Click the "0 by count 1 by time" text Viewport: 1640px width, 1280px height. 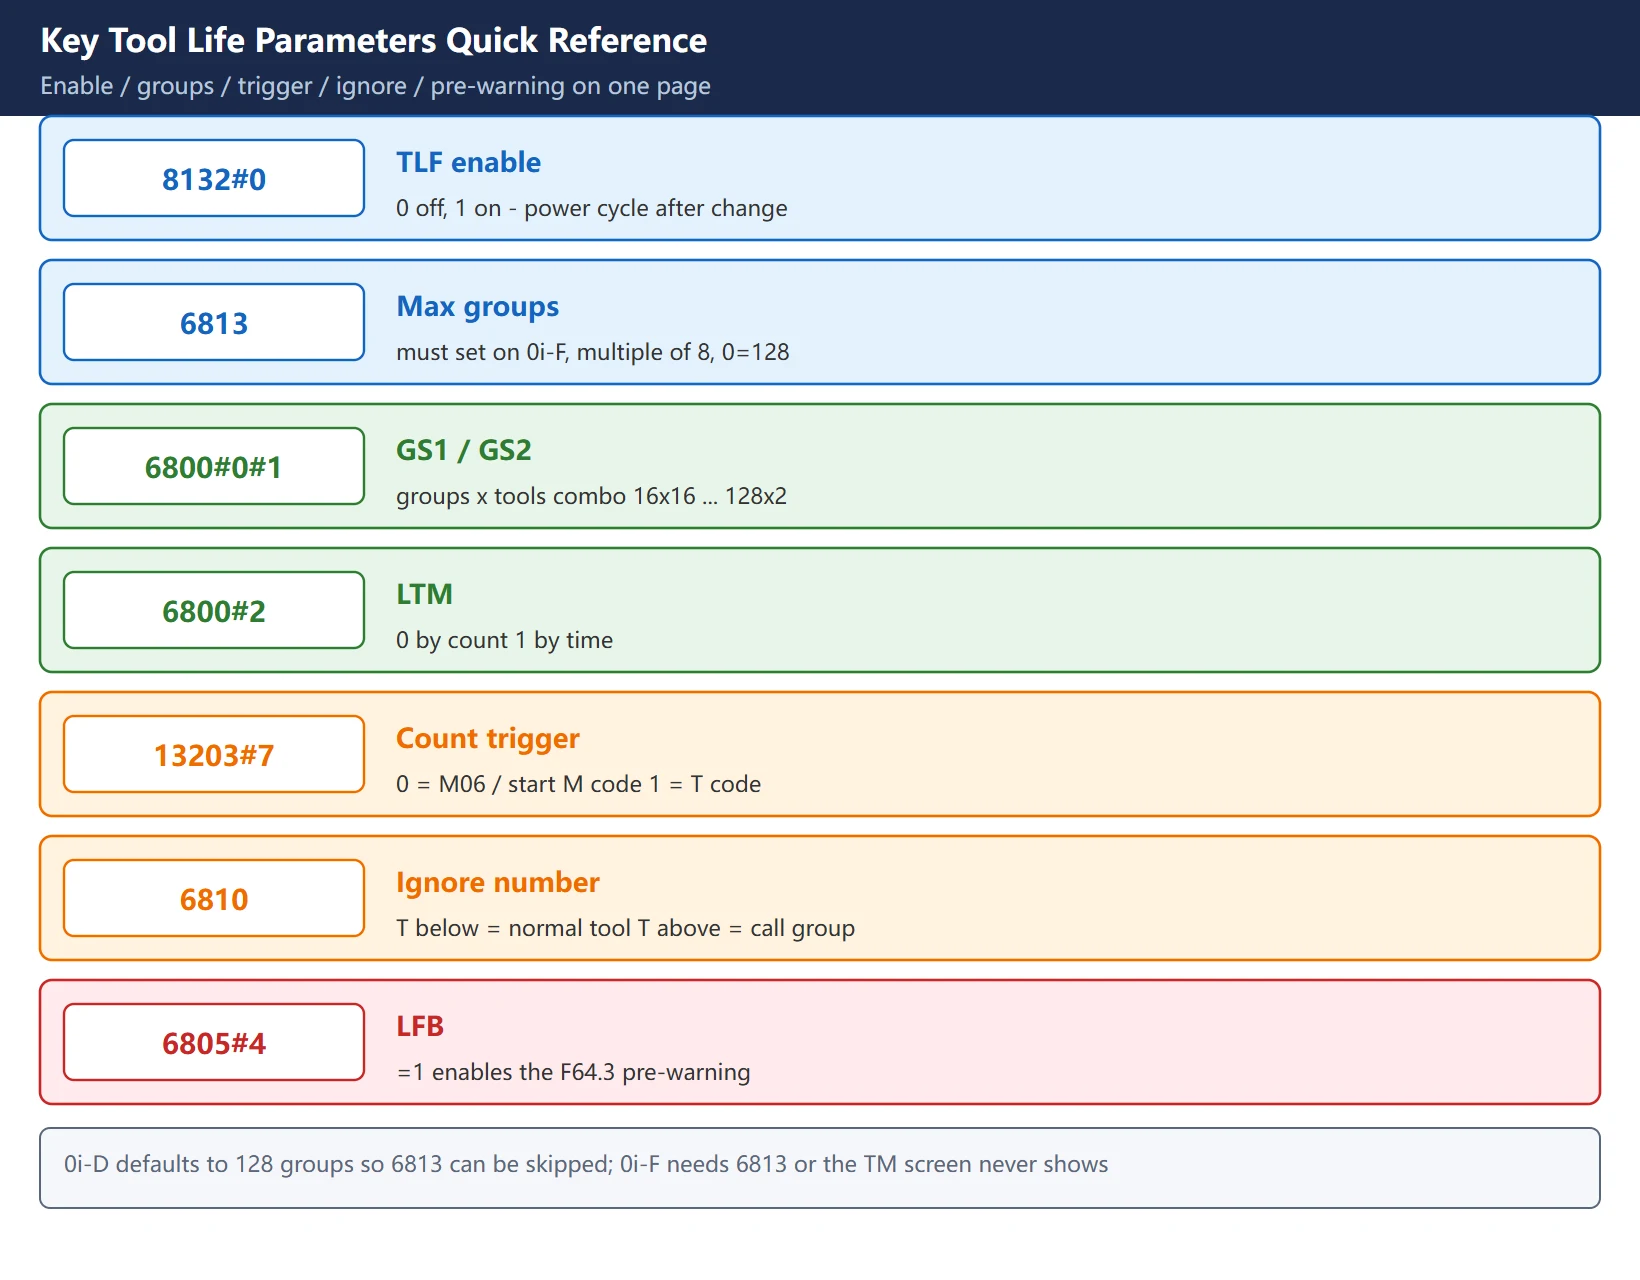click(504, 640)
